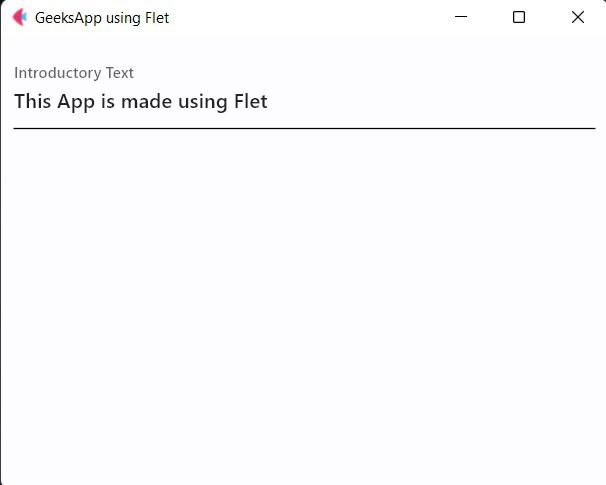Click the "Introductory Text" field label
Image resolution: width=606 pixels, height=485 pixels.
[74, 73]
